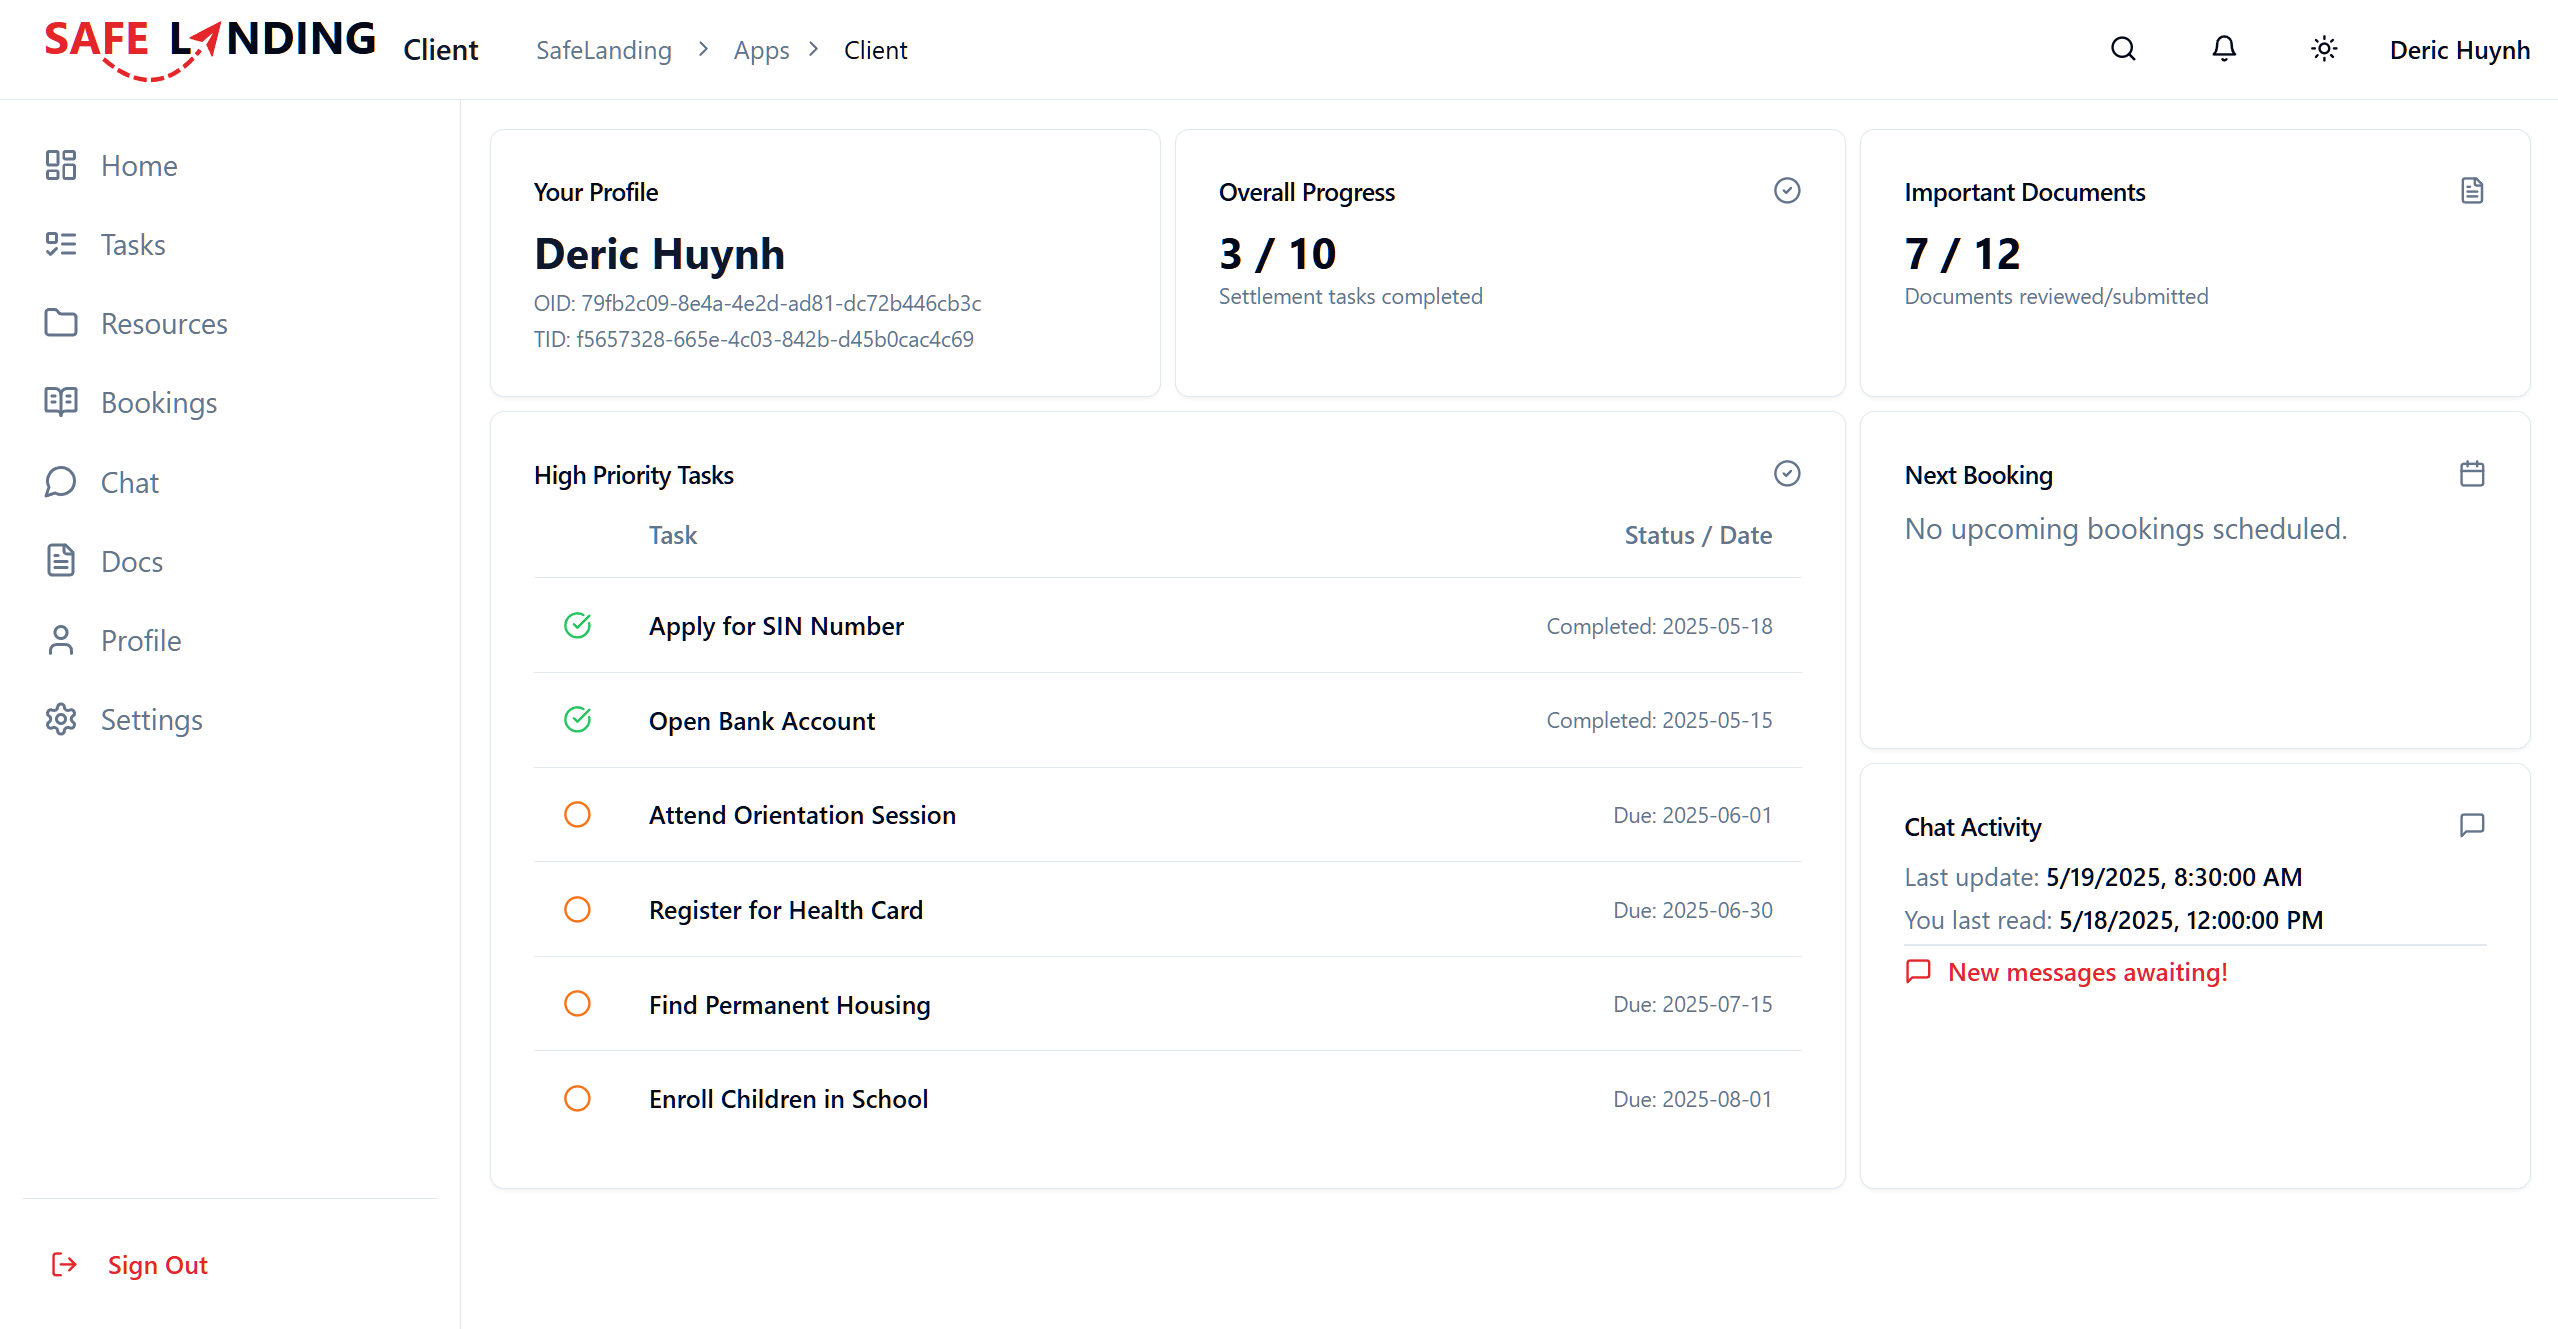Click the Apps breadcrumb link
Image resolution: width=2558 pixels, height=1329 pixels.
tap(761, 50)
